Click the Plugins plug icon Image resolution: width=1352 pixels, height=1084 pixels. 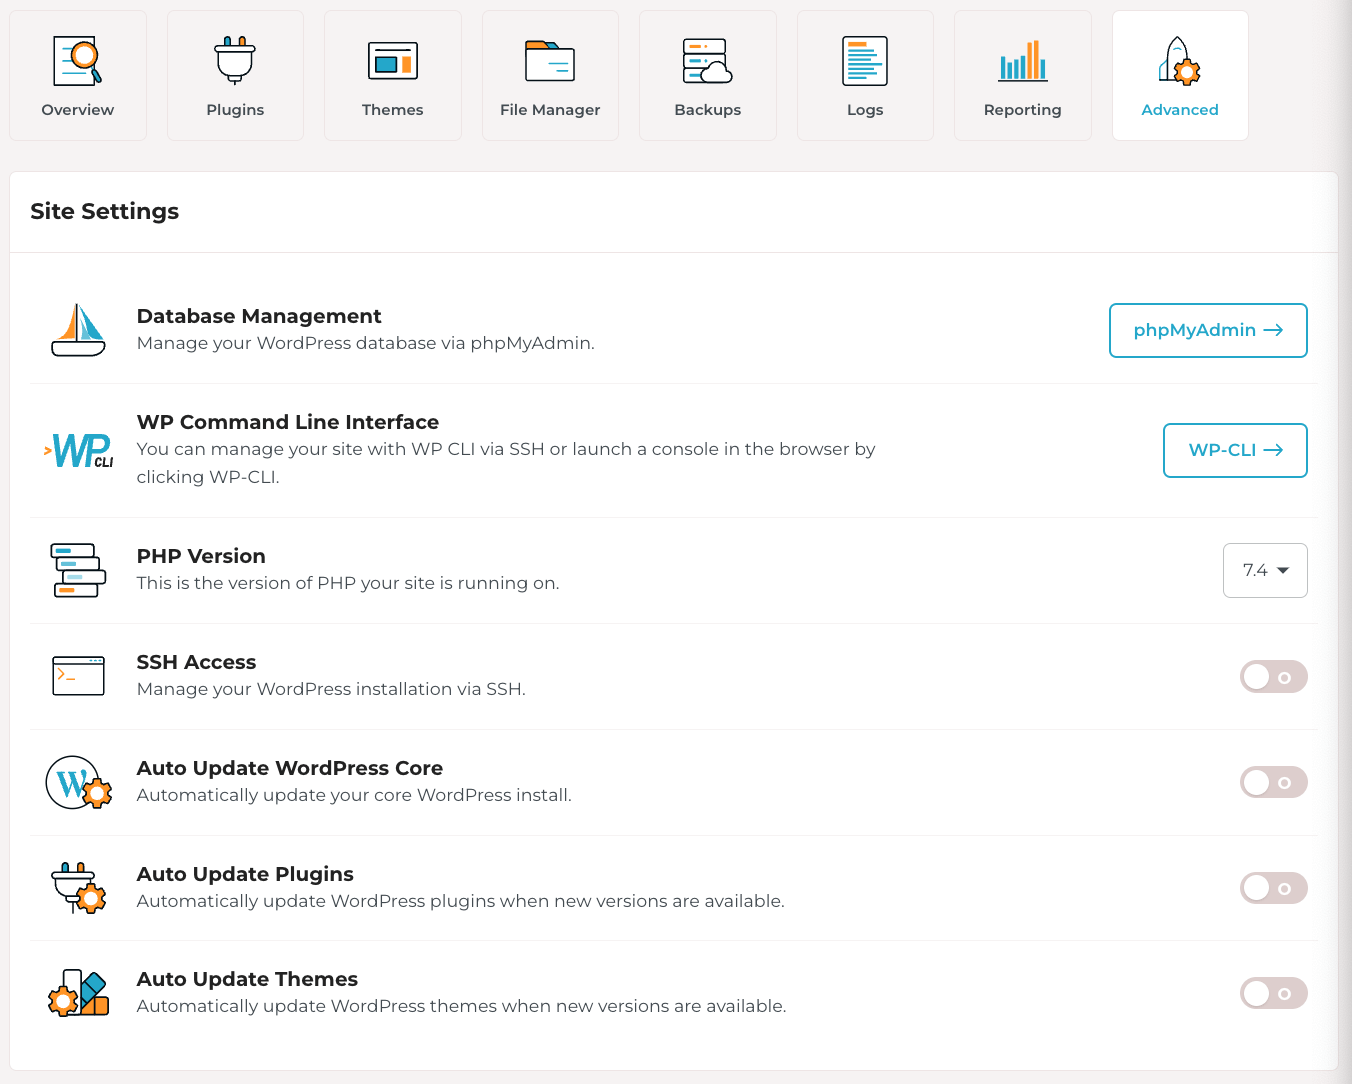click(236, 60)
